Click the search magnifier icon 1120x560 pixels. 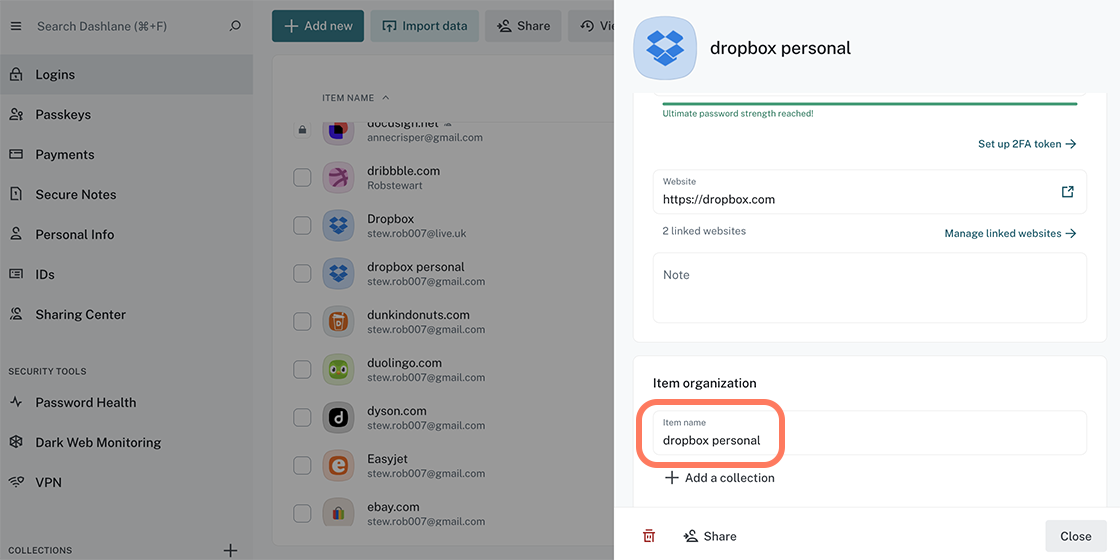click(235, 26)
